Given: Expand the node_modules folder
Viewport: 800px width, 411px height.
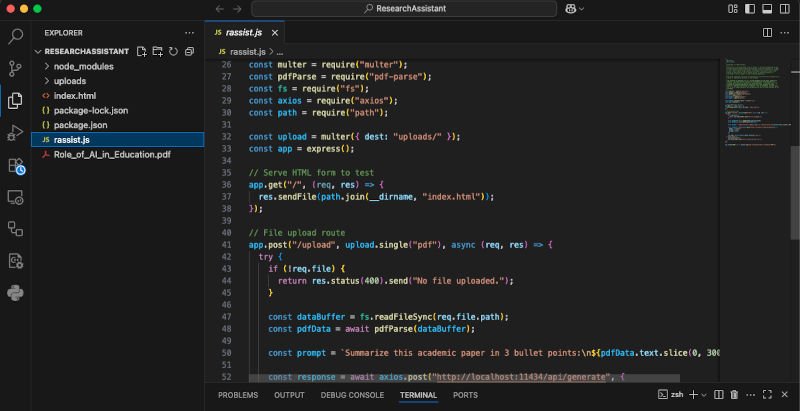Looking at the screenshot, I should click(x=83, y=66).
